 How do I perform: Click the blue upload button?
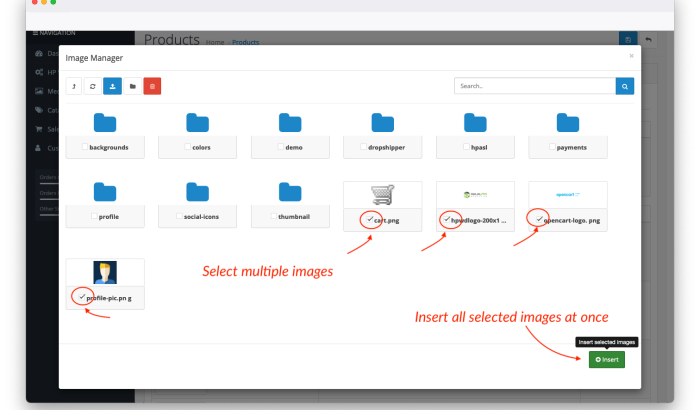point(112,86)
